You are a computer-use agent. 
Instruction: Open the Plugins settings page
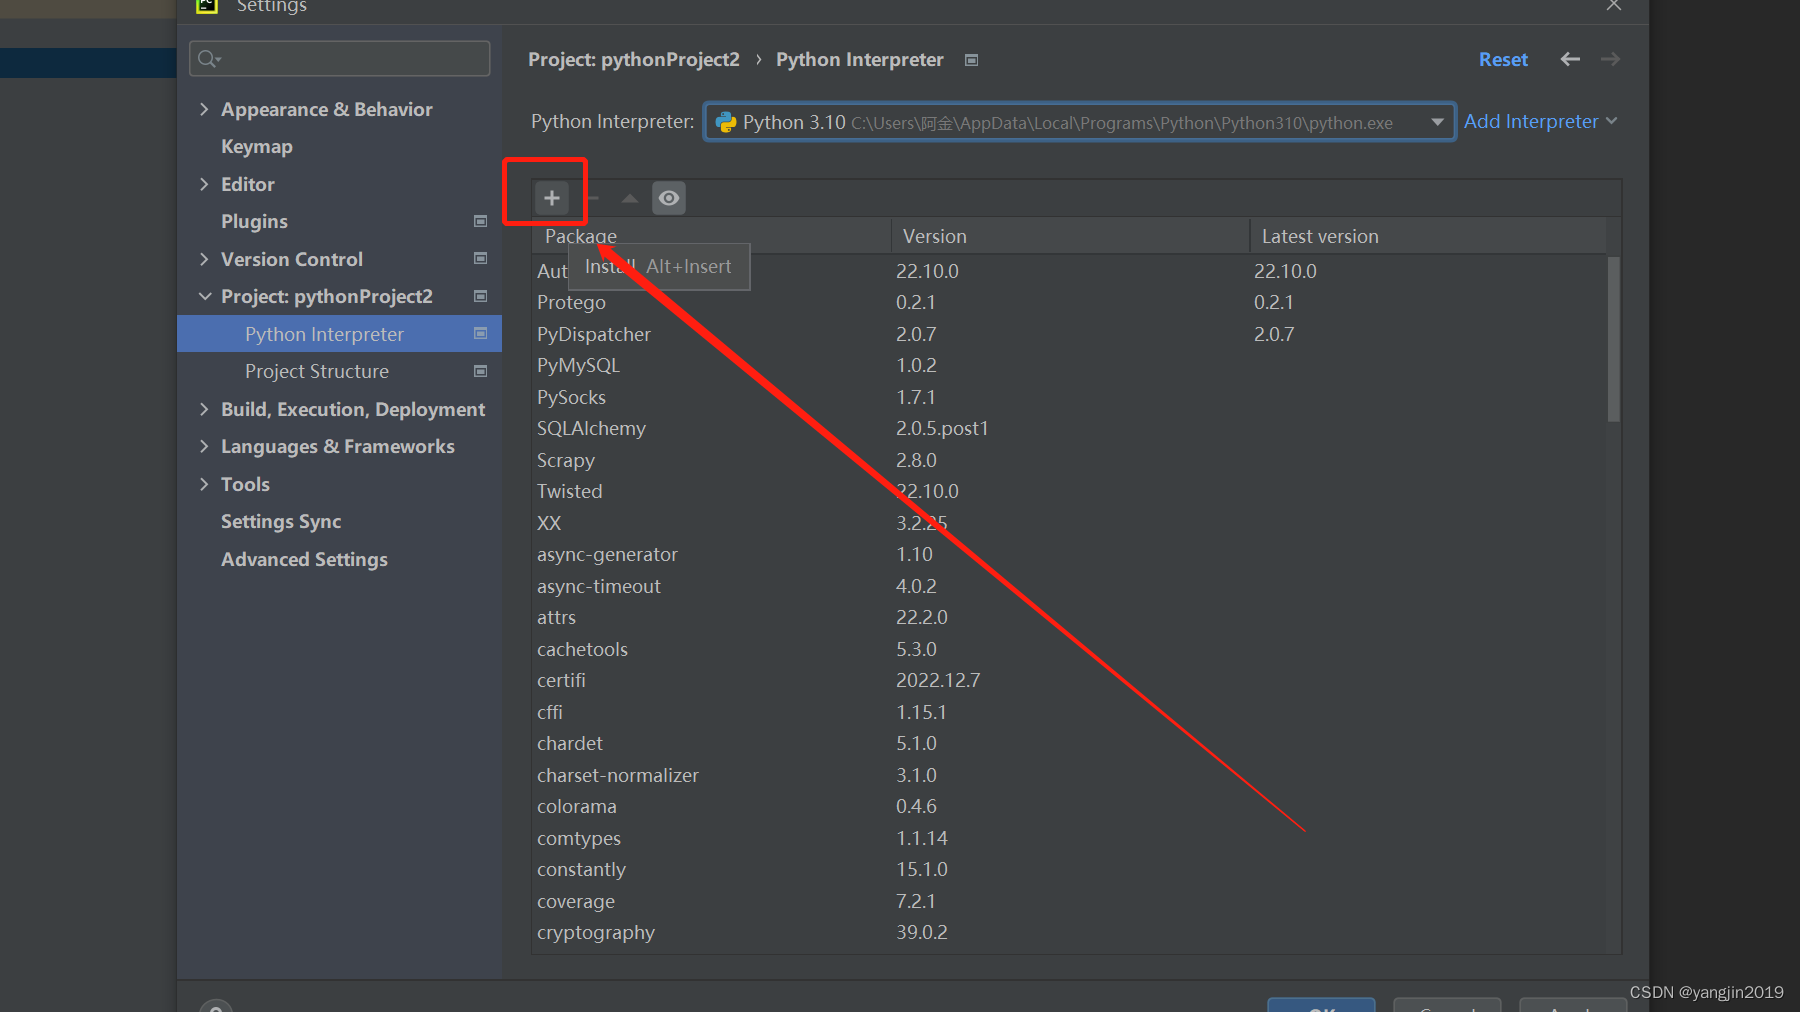(x=254, y=221)
